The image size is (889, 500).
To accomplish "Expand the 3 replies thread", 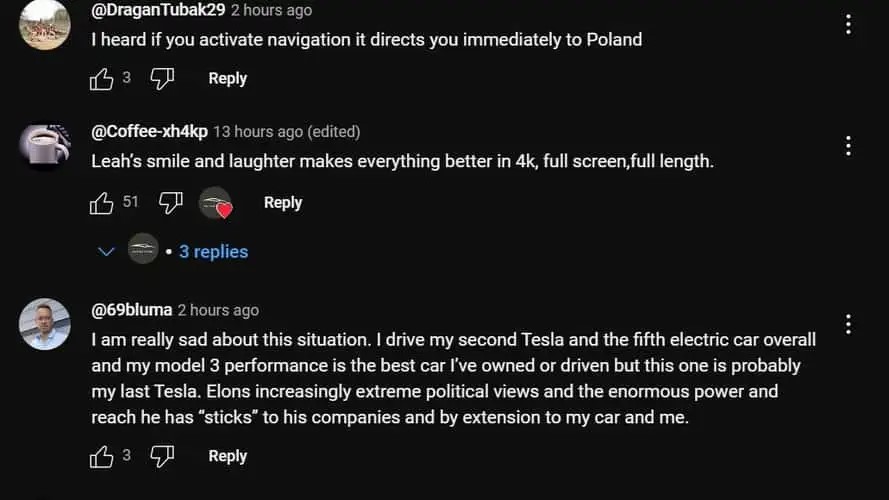I will [213, 252].
